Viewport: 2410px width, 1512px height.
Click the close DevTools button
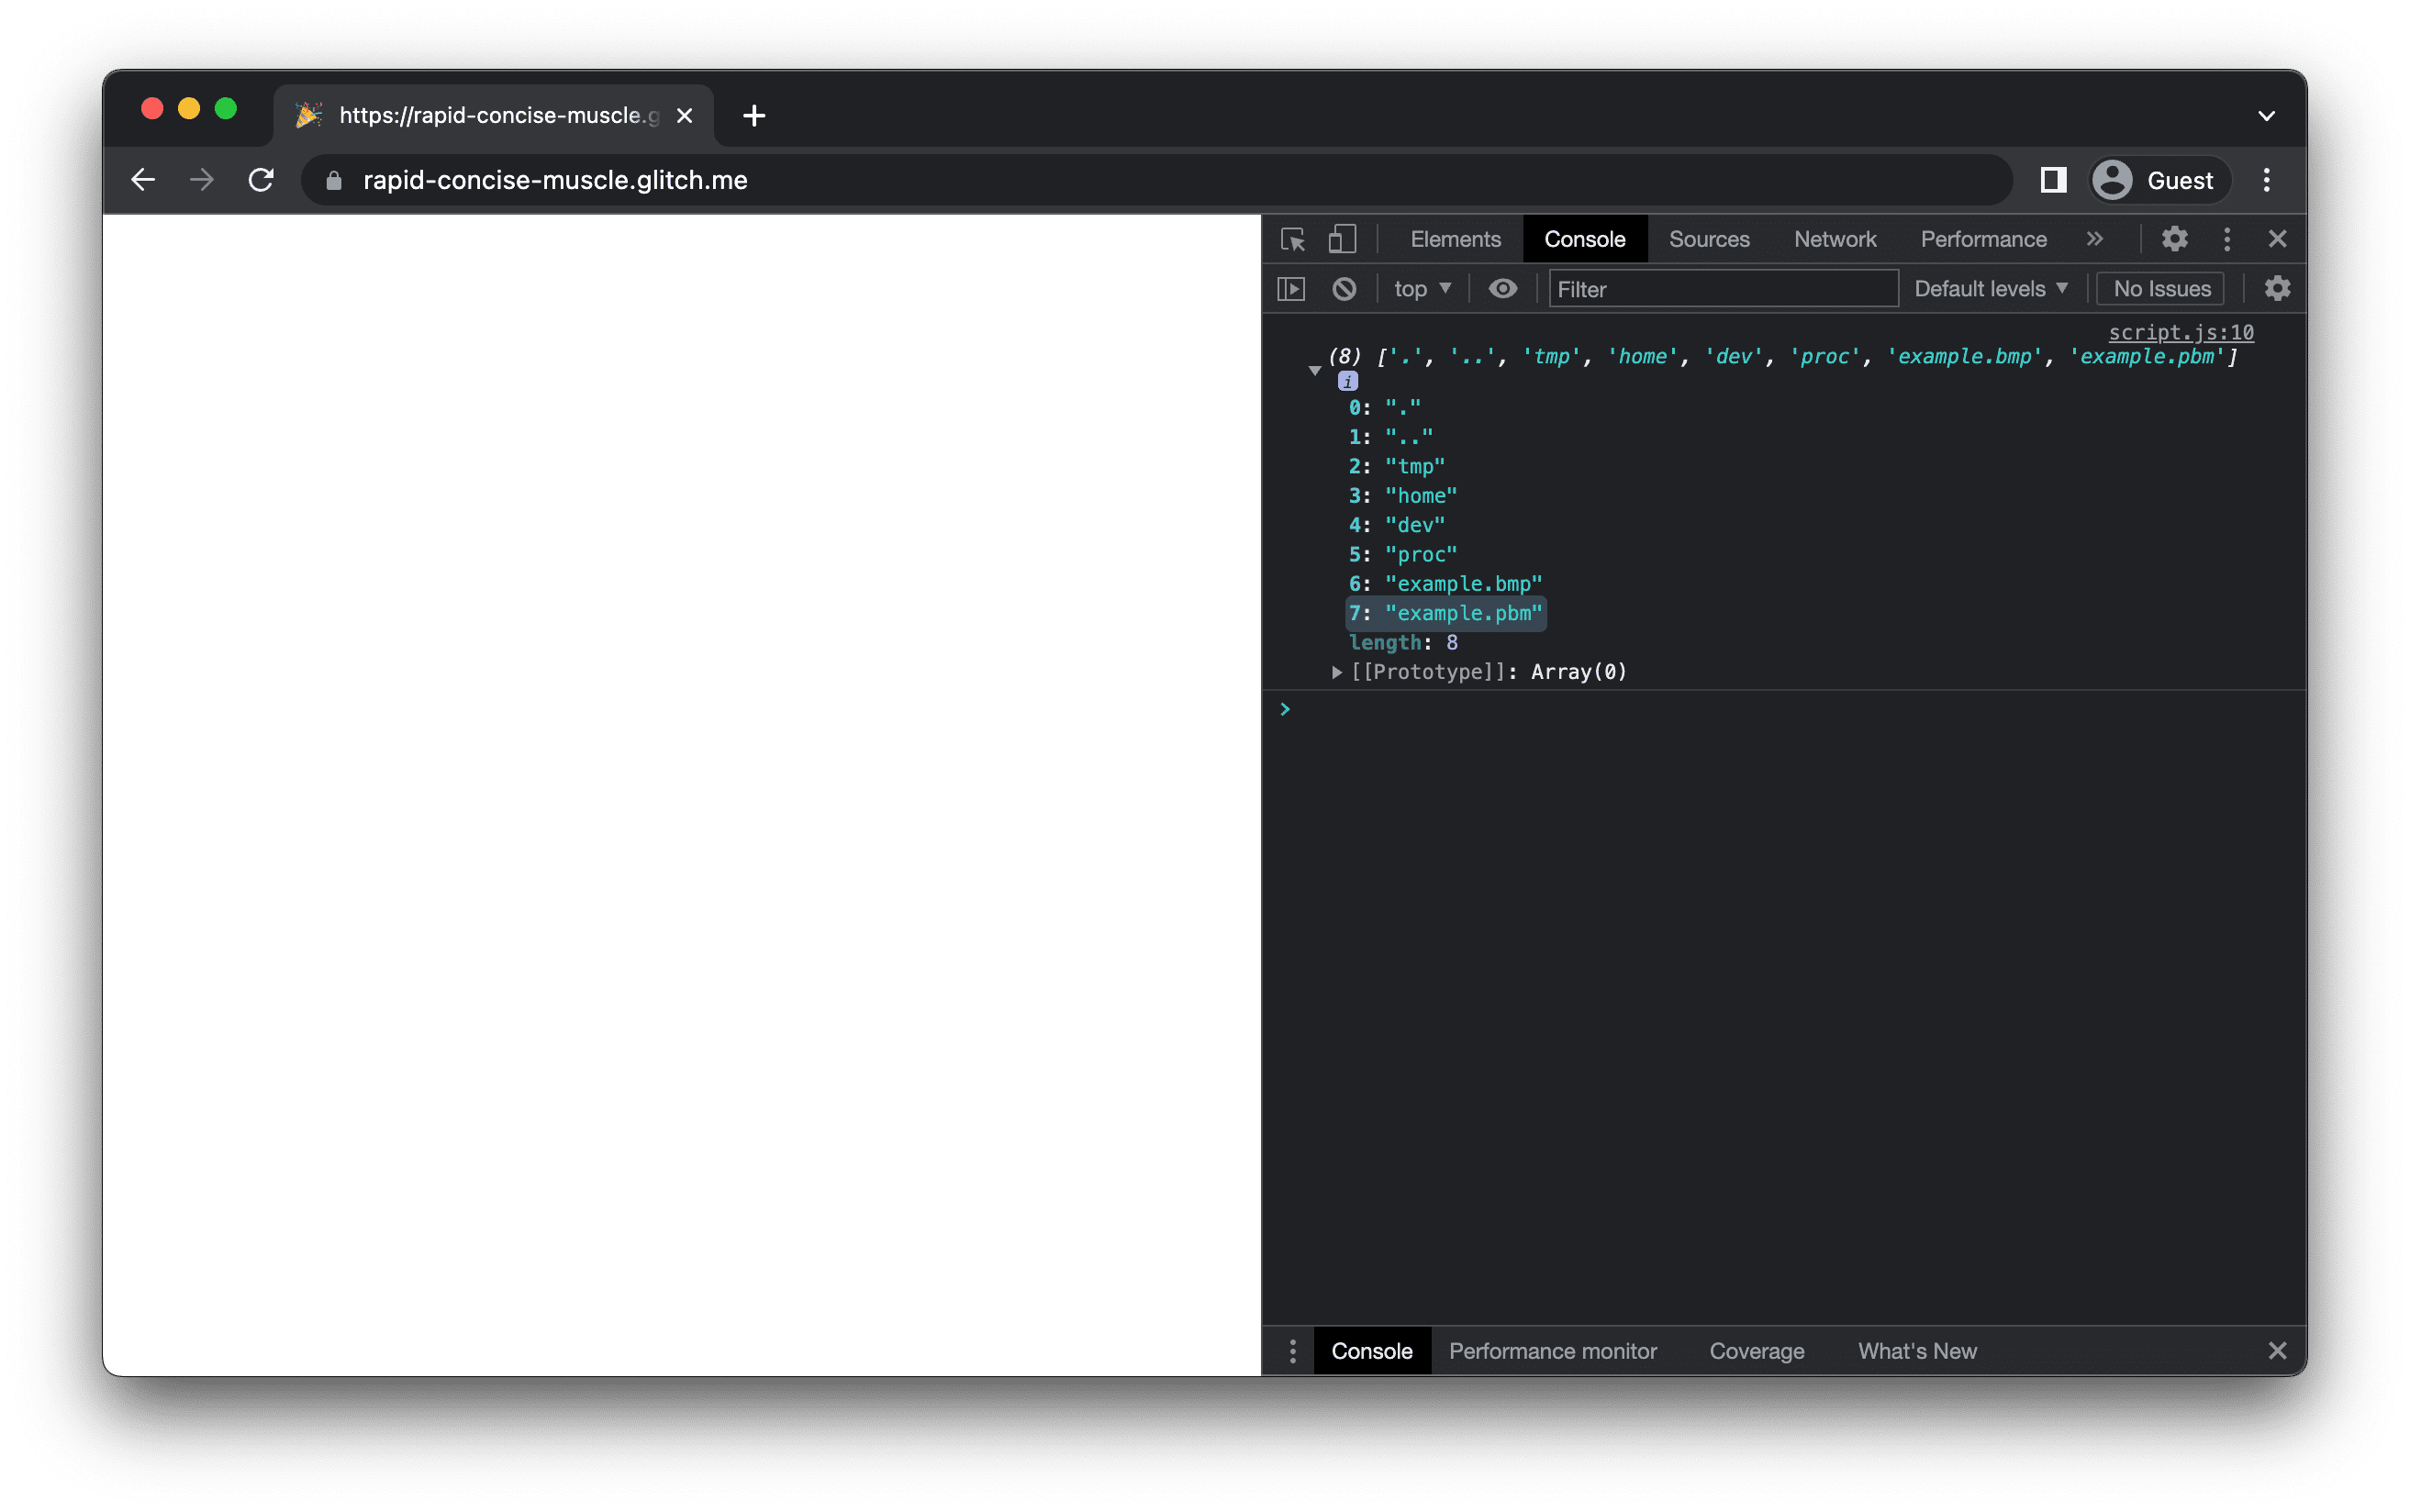coord(2278,239)
